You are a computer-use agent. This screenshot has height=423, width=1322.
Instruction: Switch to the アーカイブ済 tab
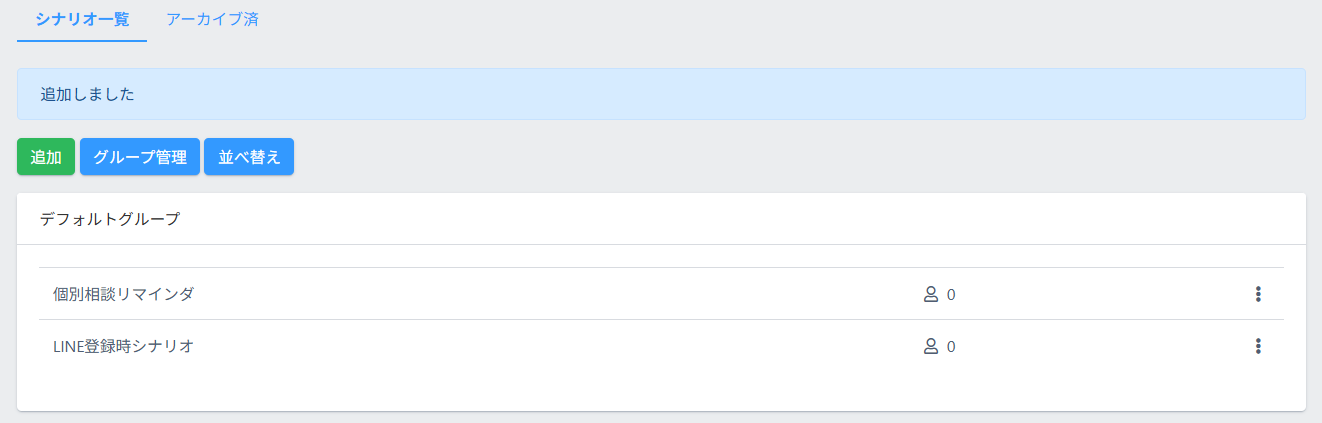point(212,19)
